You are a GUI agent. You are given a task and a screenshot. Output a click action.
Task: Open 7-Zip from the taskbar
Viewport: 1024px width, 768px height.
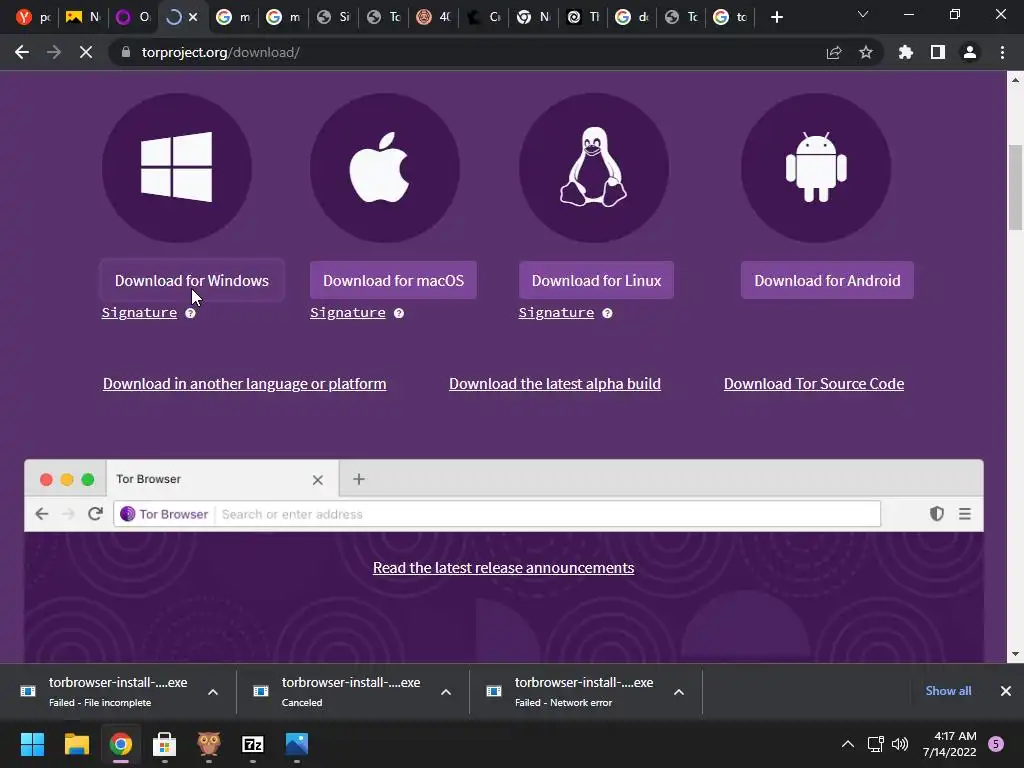[x=253, y=744]
